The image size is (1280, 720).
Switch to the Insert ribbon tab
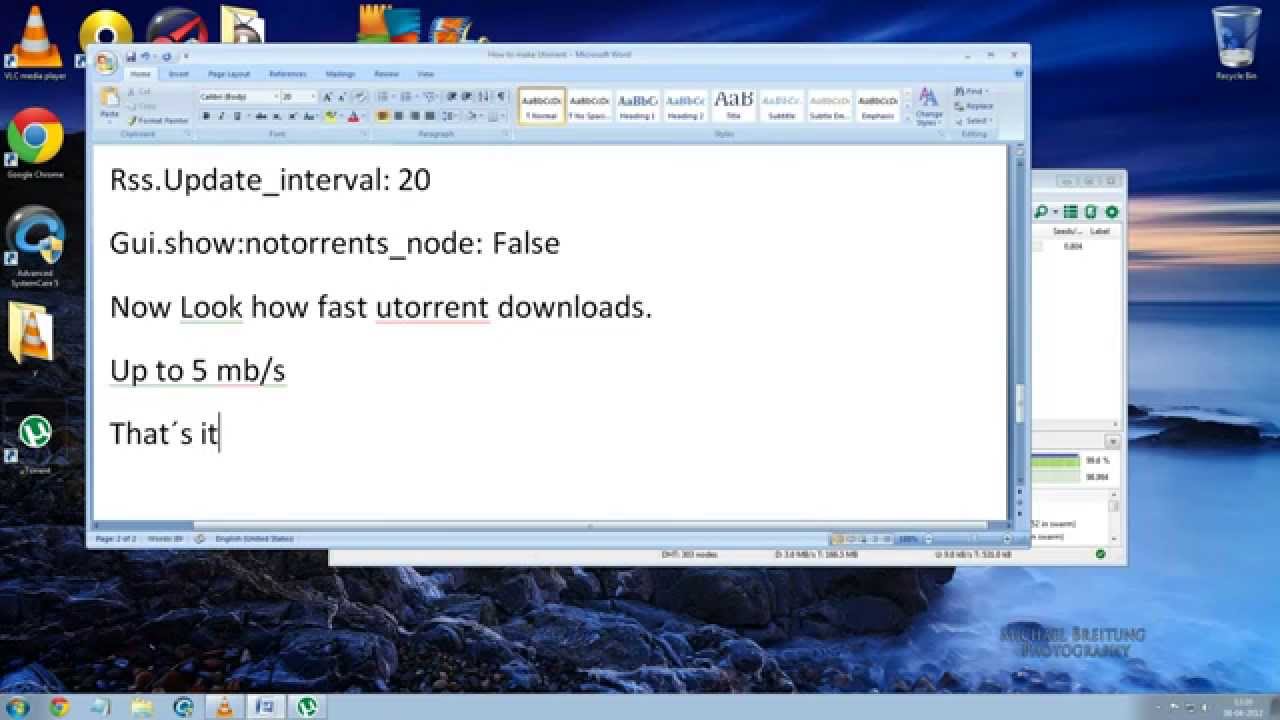(x=178, y=74)
